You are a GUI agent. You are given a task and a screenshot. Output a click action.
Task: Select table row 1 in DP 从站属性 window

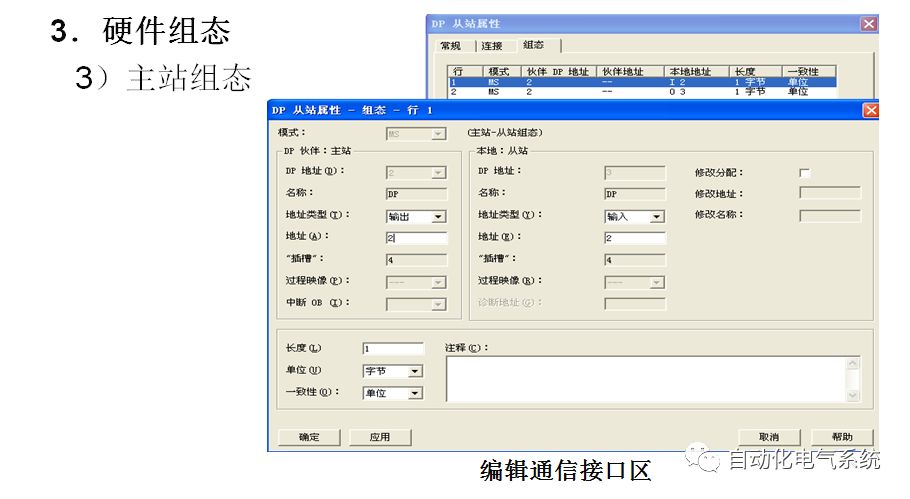coord(642,82)
